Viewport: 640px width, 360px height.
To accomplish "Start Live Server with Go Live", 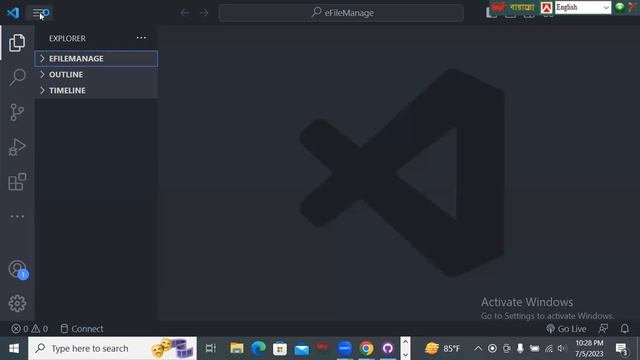I will click(x=566, y=329).
